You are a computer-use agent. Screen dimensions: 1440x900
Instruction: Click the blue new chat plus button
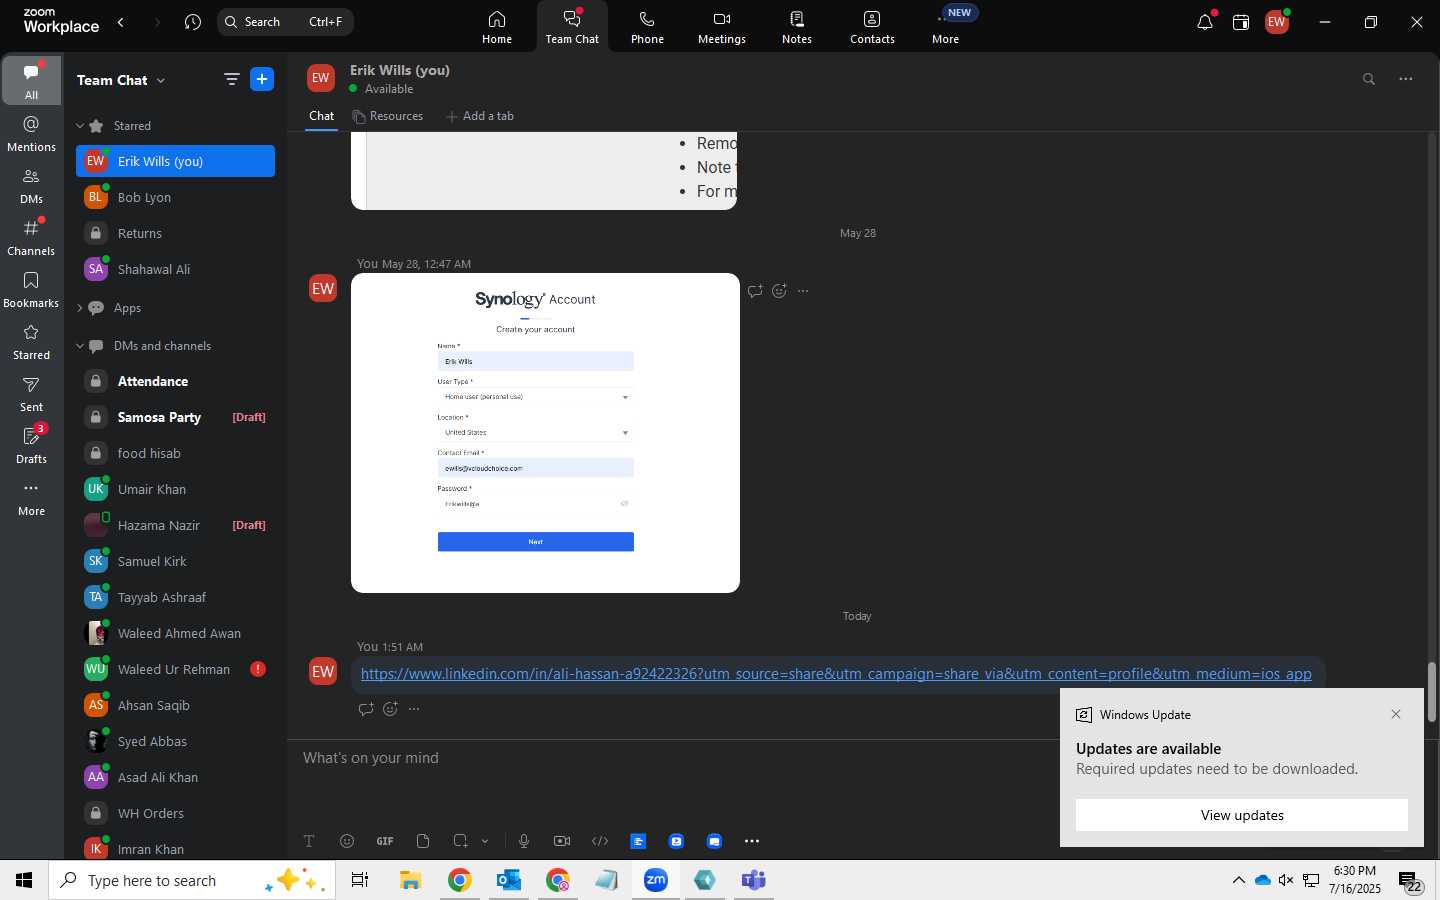pos(262,79)
